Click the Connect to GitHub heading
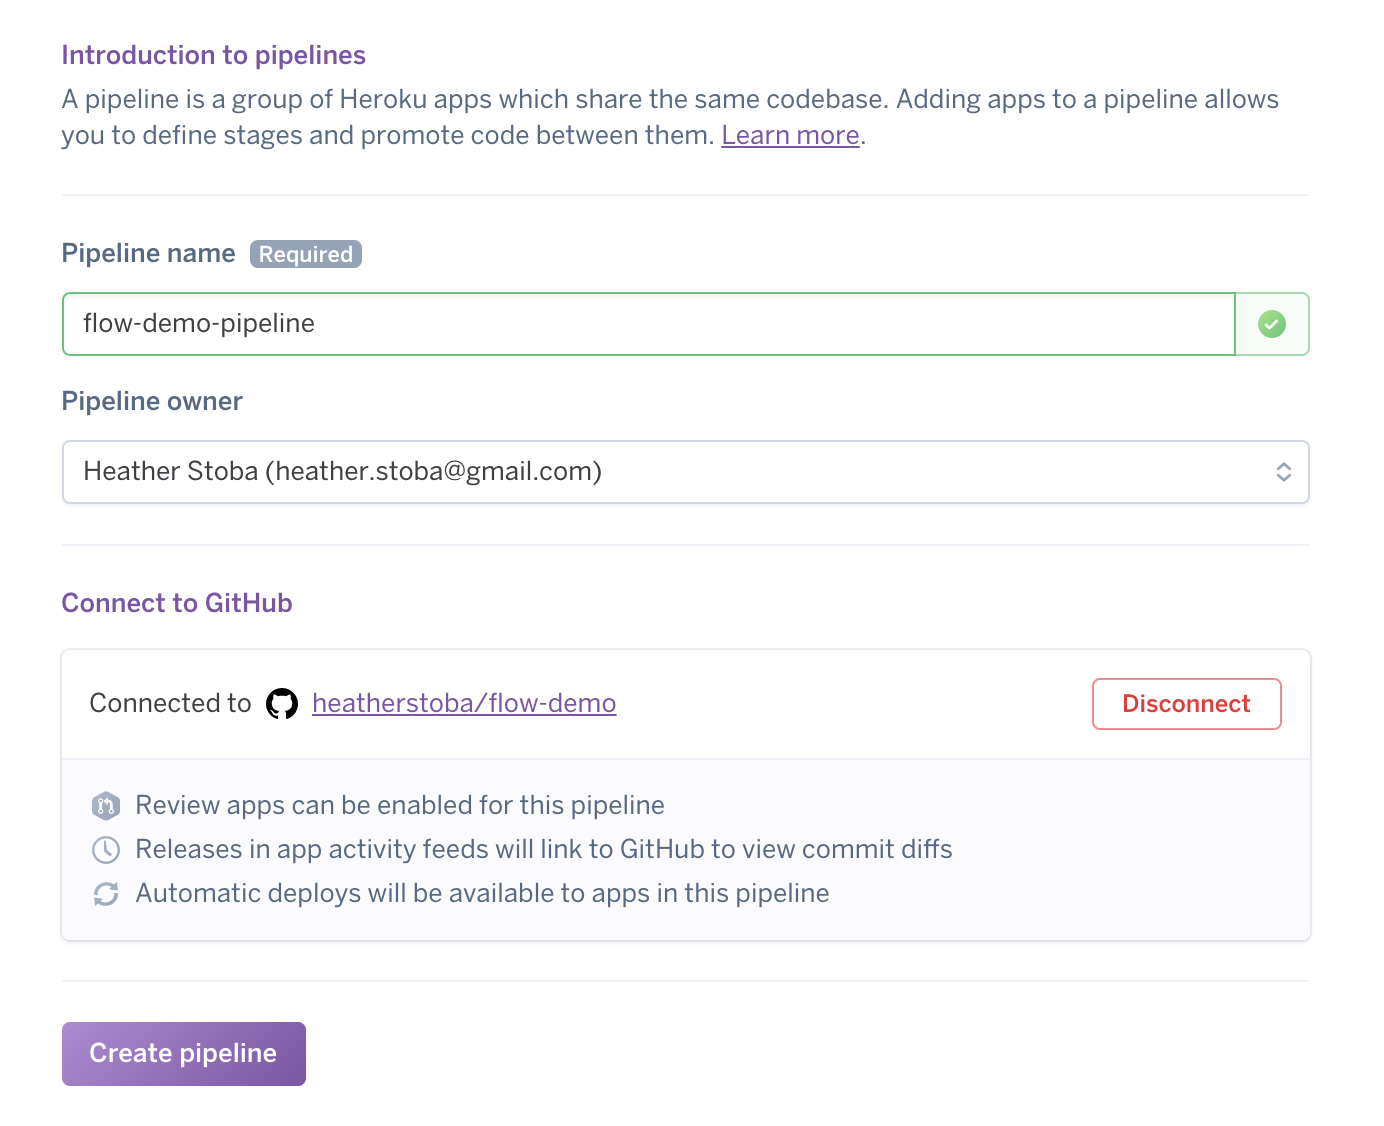 click(177, 603)
